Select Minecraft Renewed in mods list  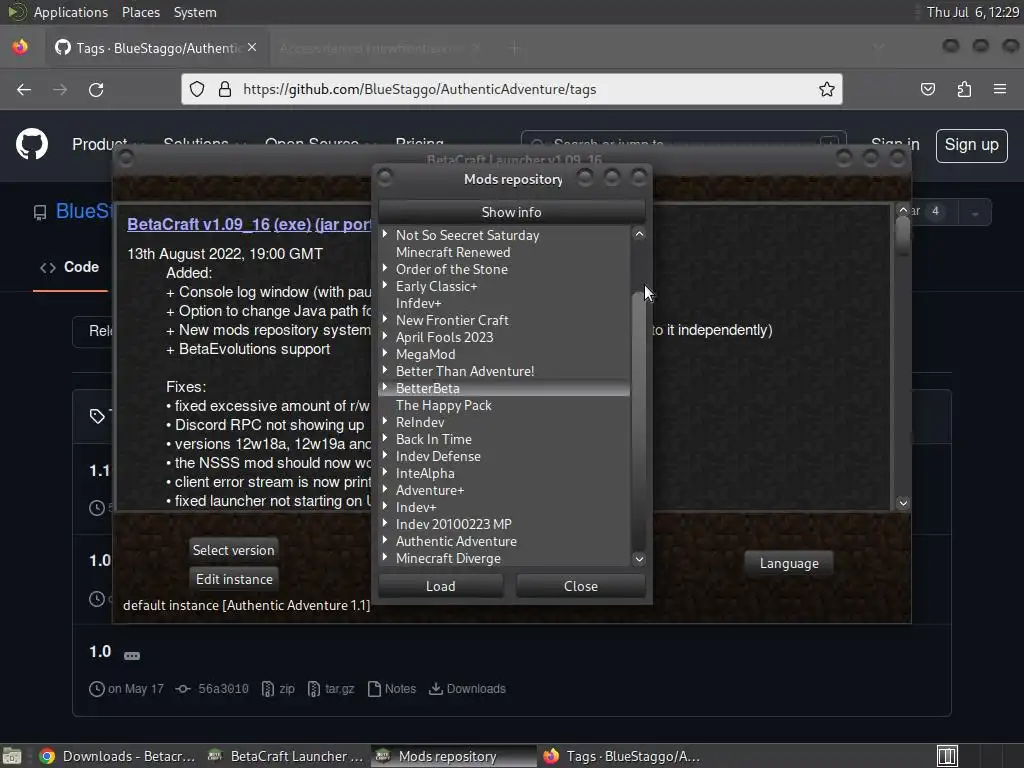pos(453,252)
